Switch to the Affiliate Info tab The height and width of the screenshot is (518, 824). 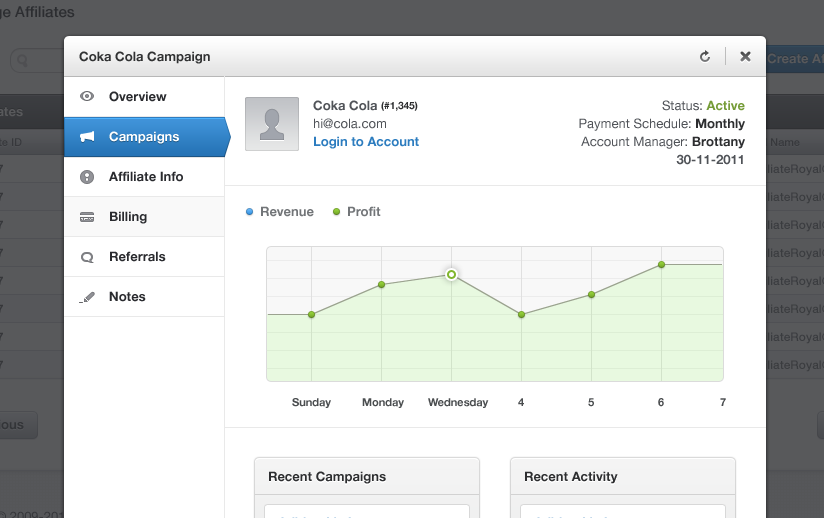tap(145, 177)
